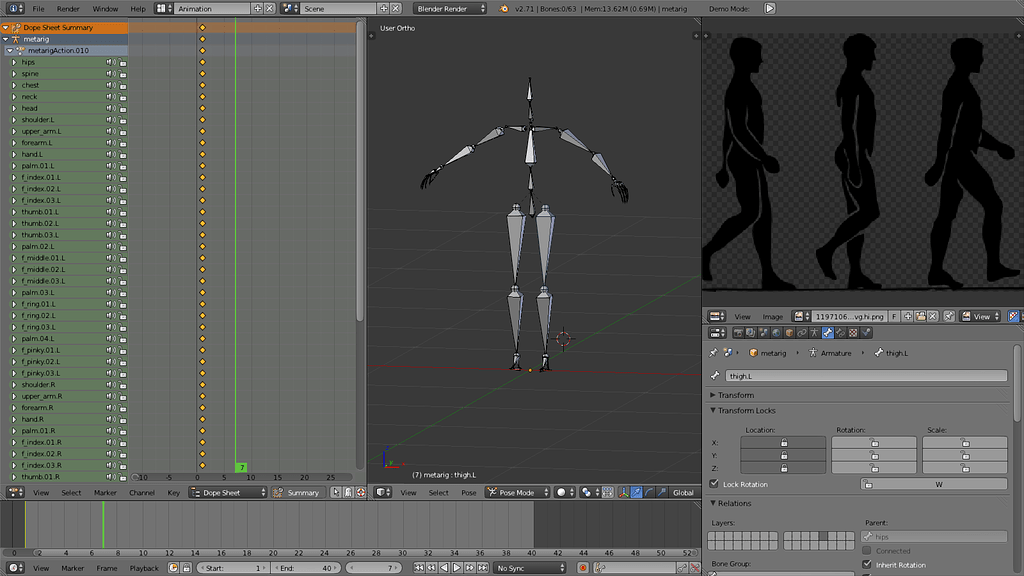
Task: Click the thigh.L bone name field
Action: 866,376
